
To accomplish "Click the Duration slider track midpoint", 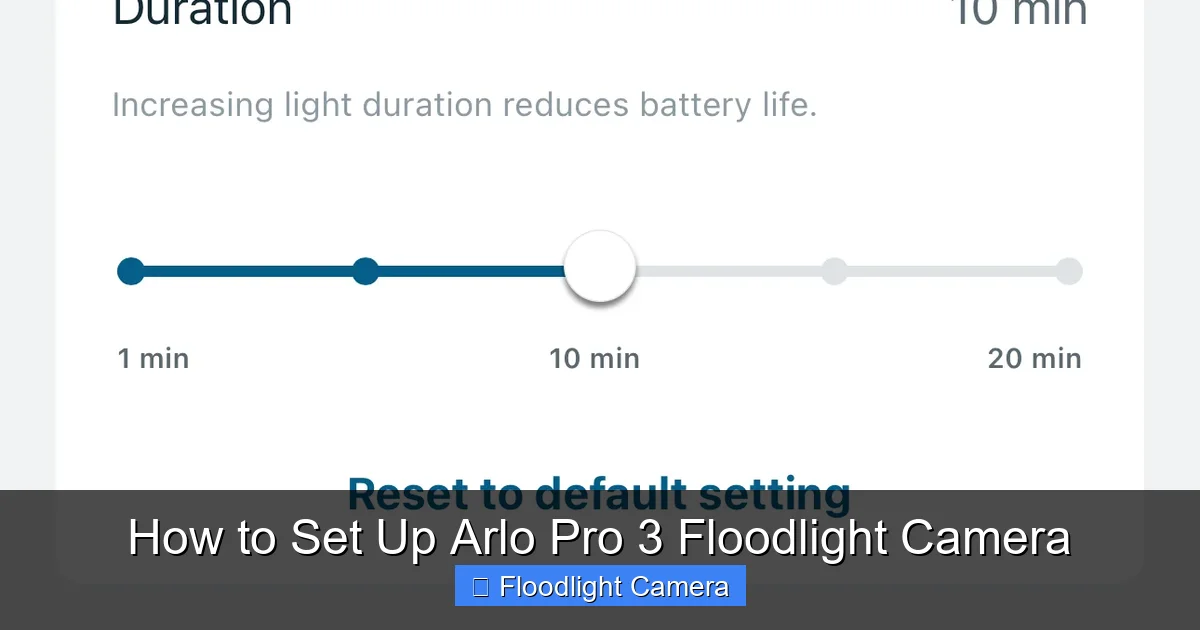I will [x=599, y=271].
